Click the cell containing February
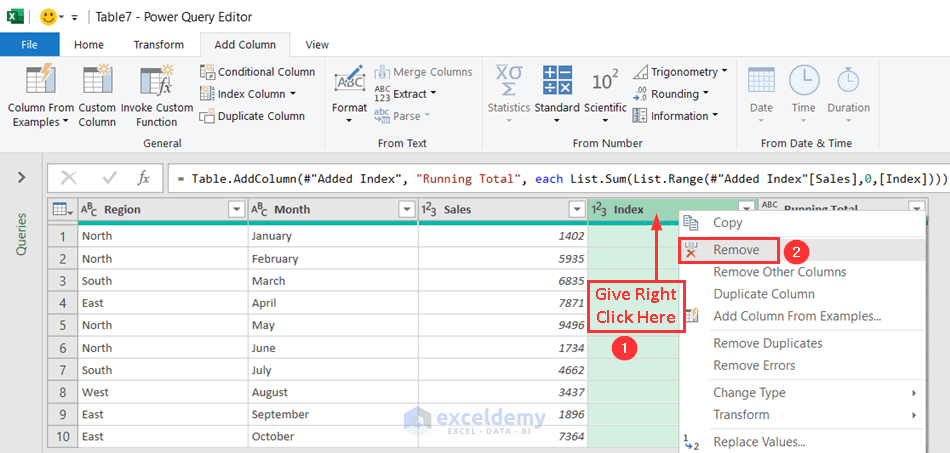Viewport: 950px width, 453px height. (333, 259)
